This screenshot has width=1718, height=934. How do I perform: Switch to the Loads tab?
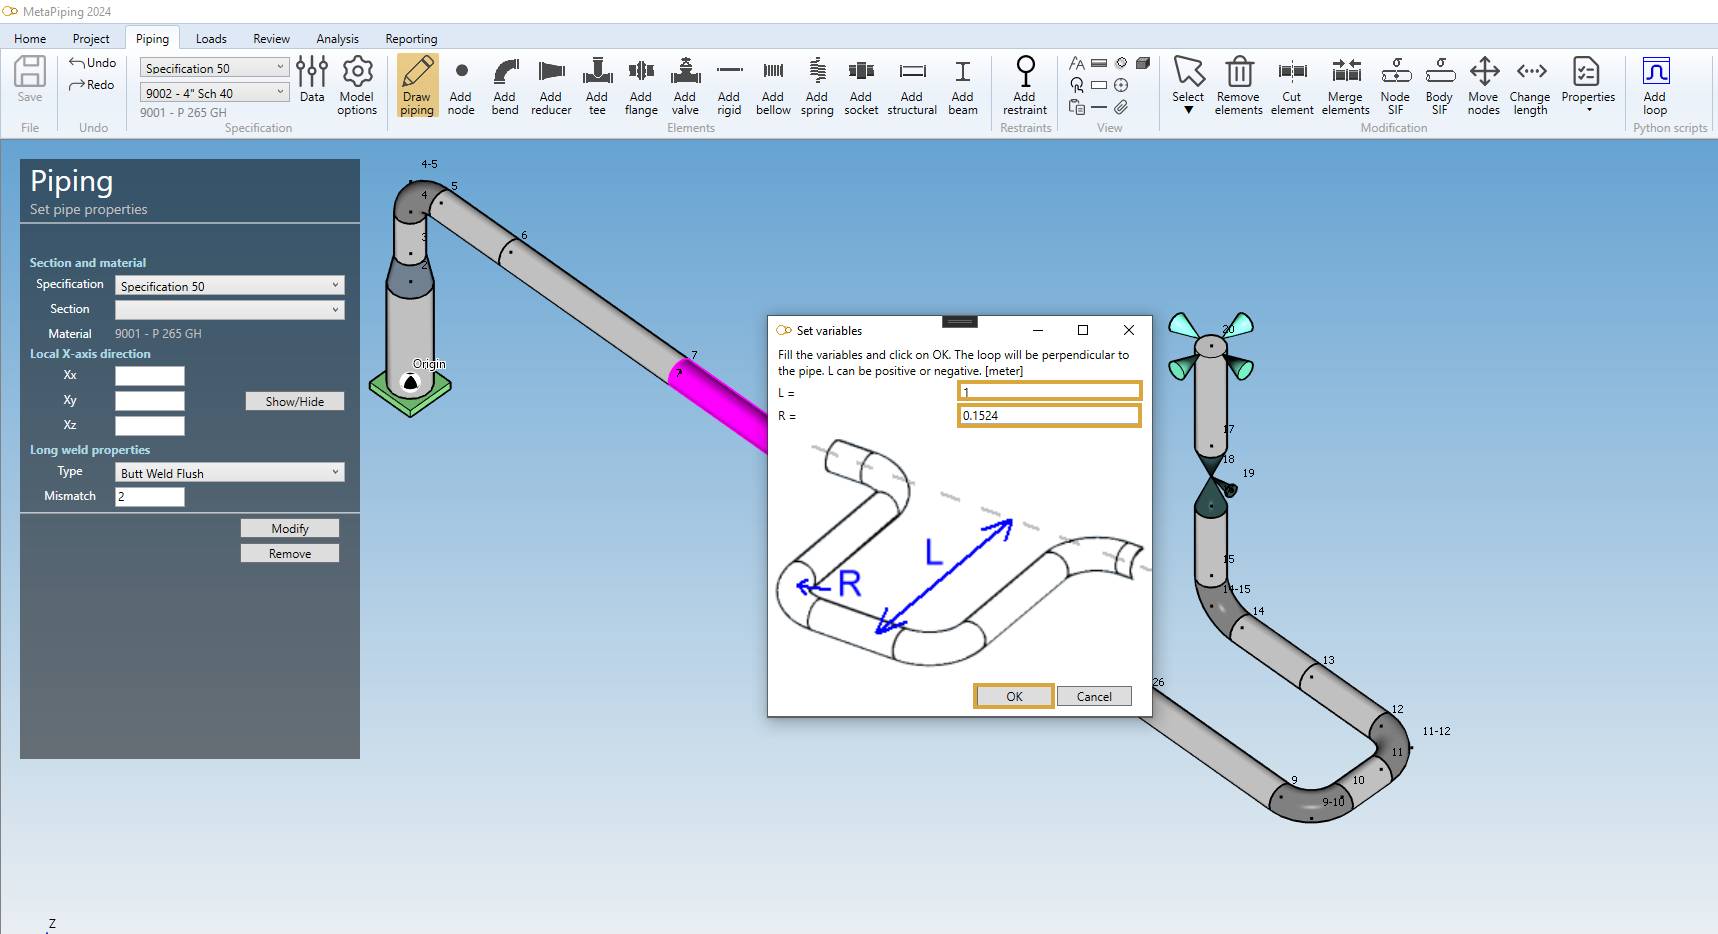point(211,39)
